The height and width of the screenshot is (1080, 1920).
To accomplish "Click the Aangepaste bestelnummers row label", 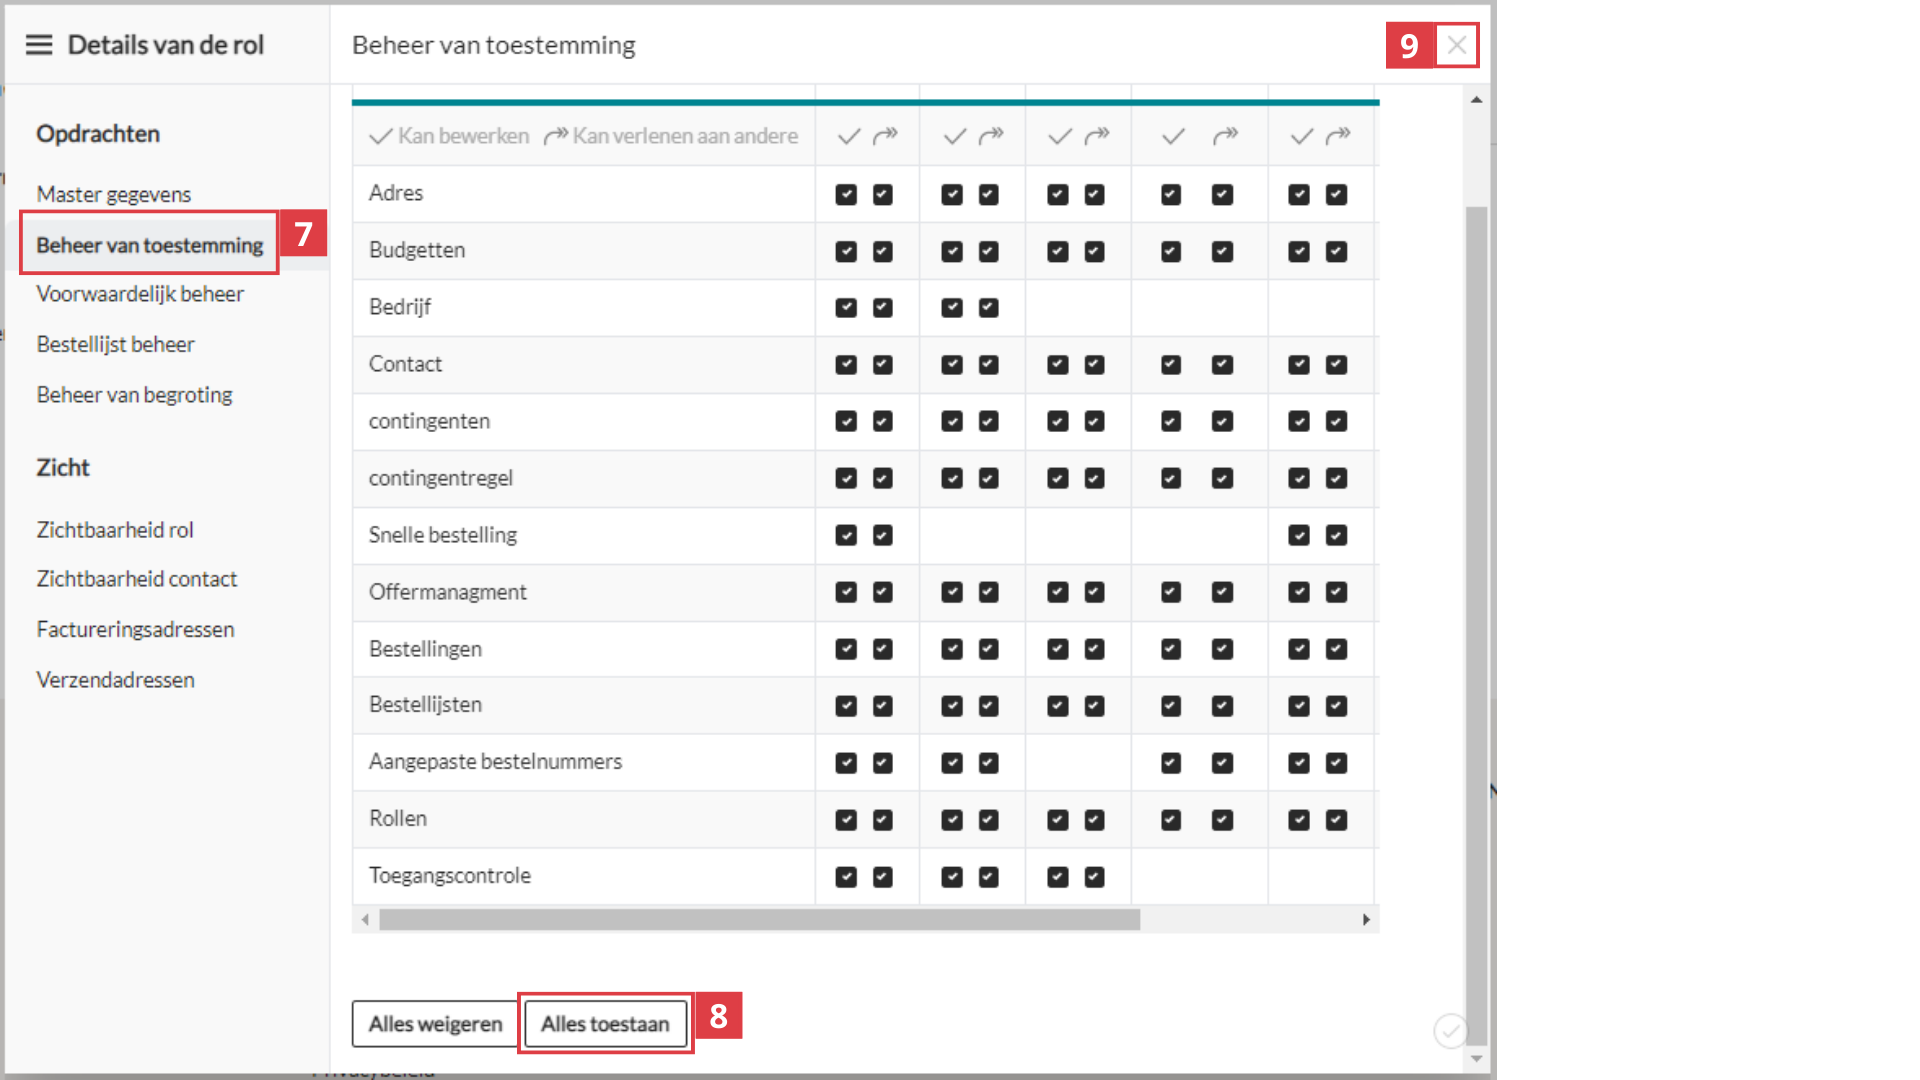I will click(x=495, y=762).
